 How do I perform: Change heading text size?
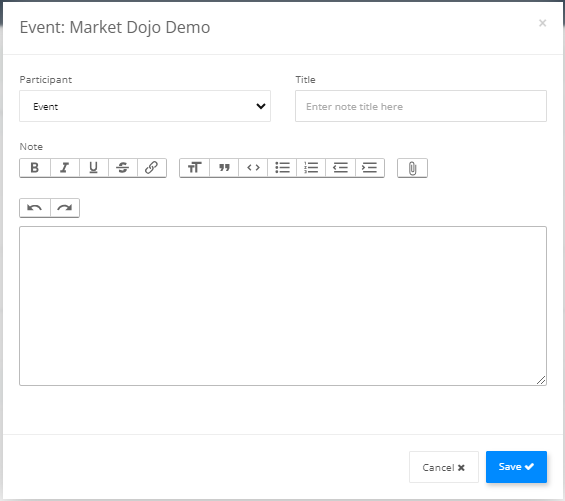tap(195, 168)
